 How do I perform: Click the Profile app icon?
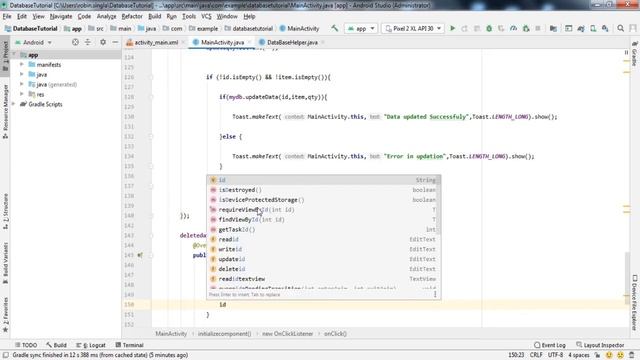[513, 29]
